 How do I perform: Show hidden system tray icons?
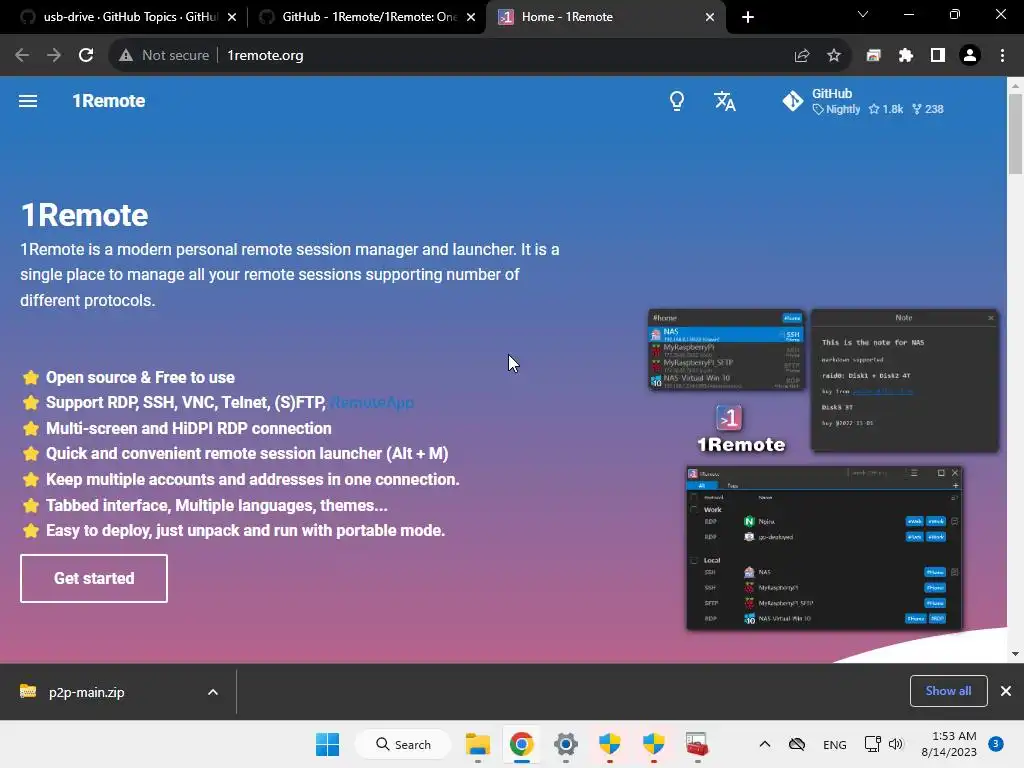click(x=765, y=744)
